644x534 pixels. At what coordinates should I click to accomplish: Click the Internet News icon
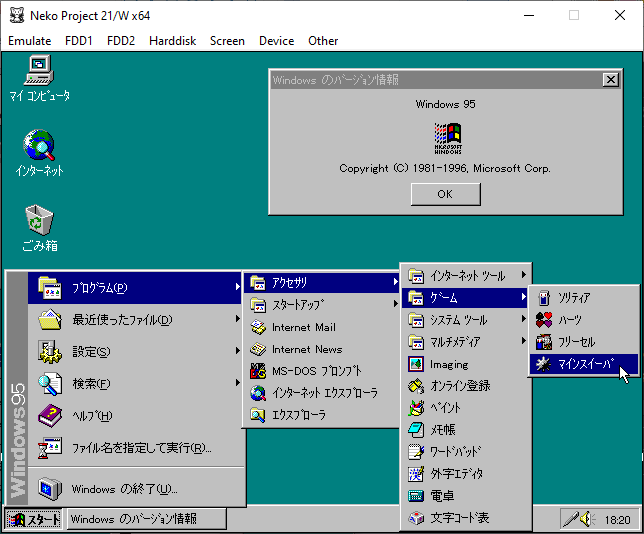(x=258, y=349)
